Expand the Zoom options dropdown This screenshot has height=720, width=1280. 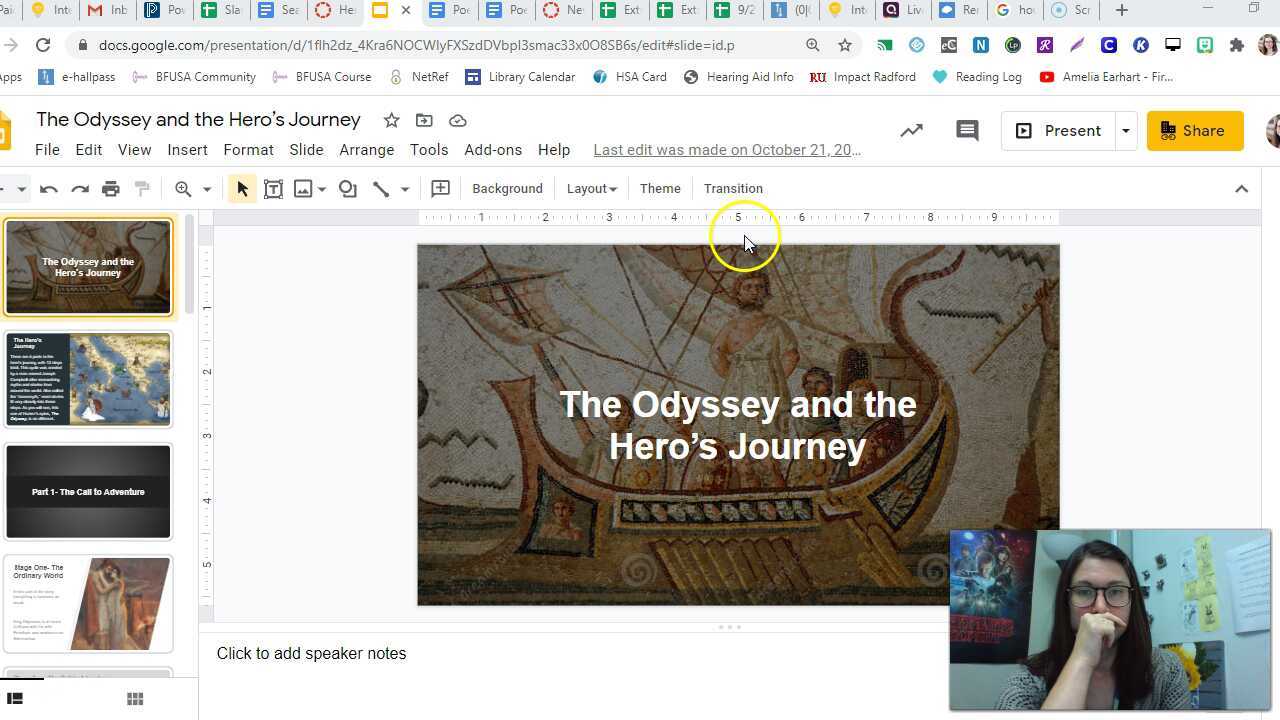pyautogui.click(x=206, y=188)
